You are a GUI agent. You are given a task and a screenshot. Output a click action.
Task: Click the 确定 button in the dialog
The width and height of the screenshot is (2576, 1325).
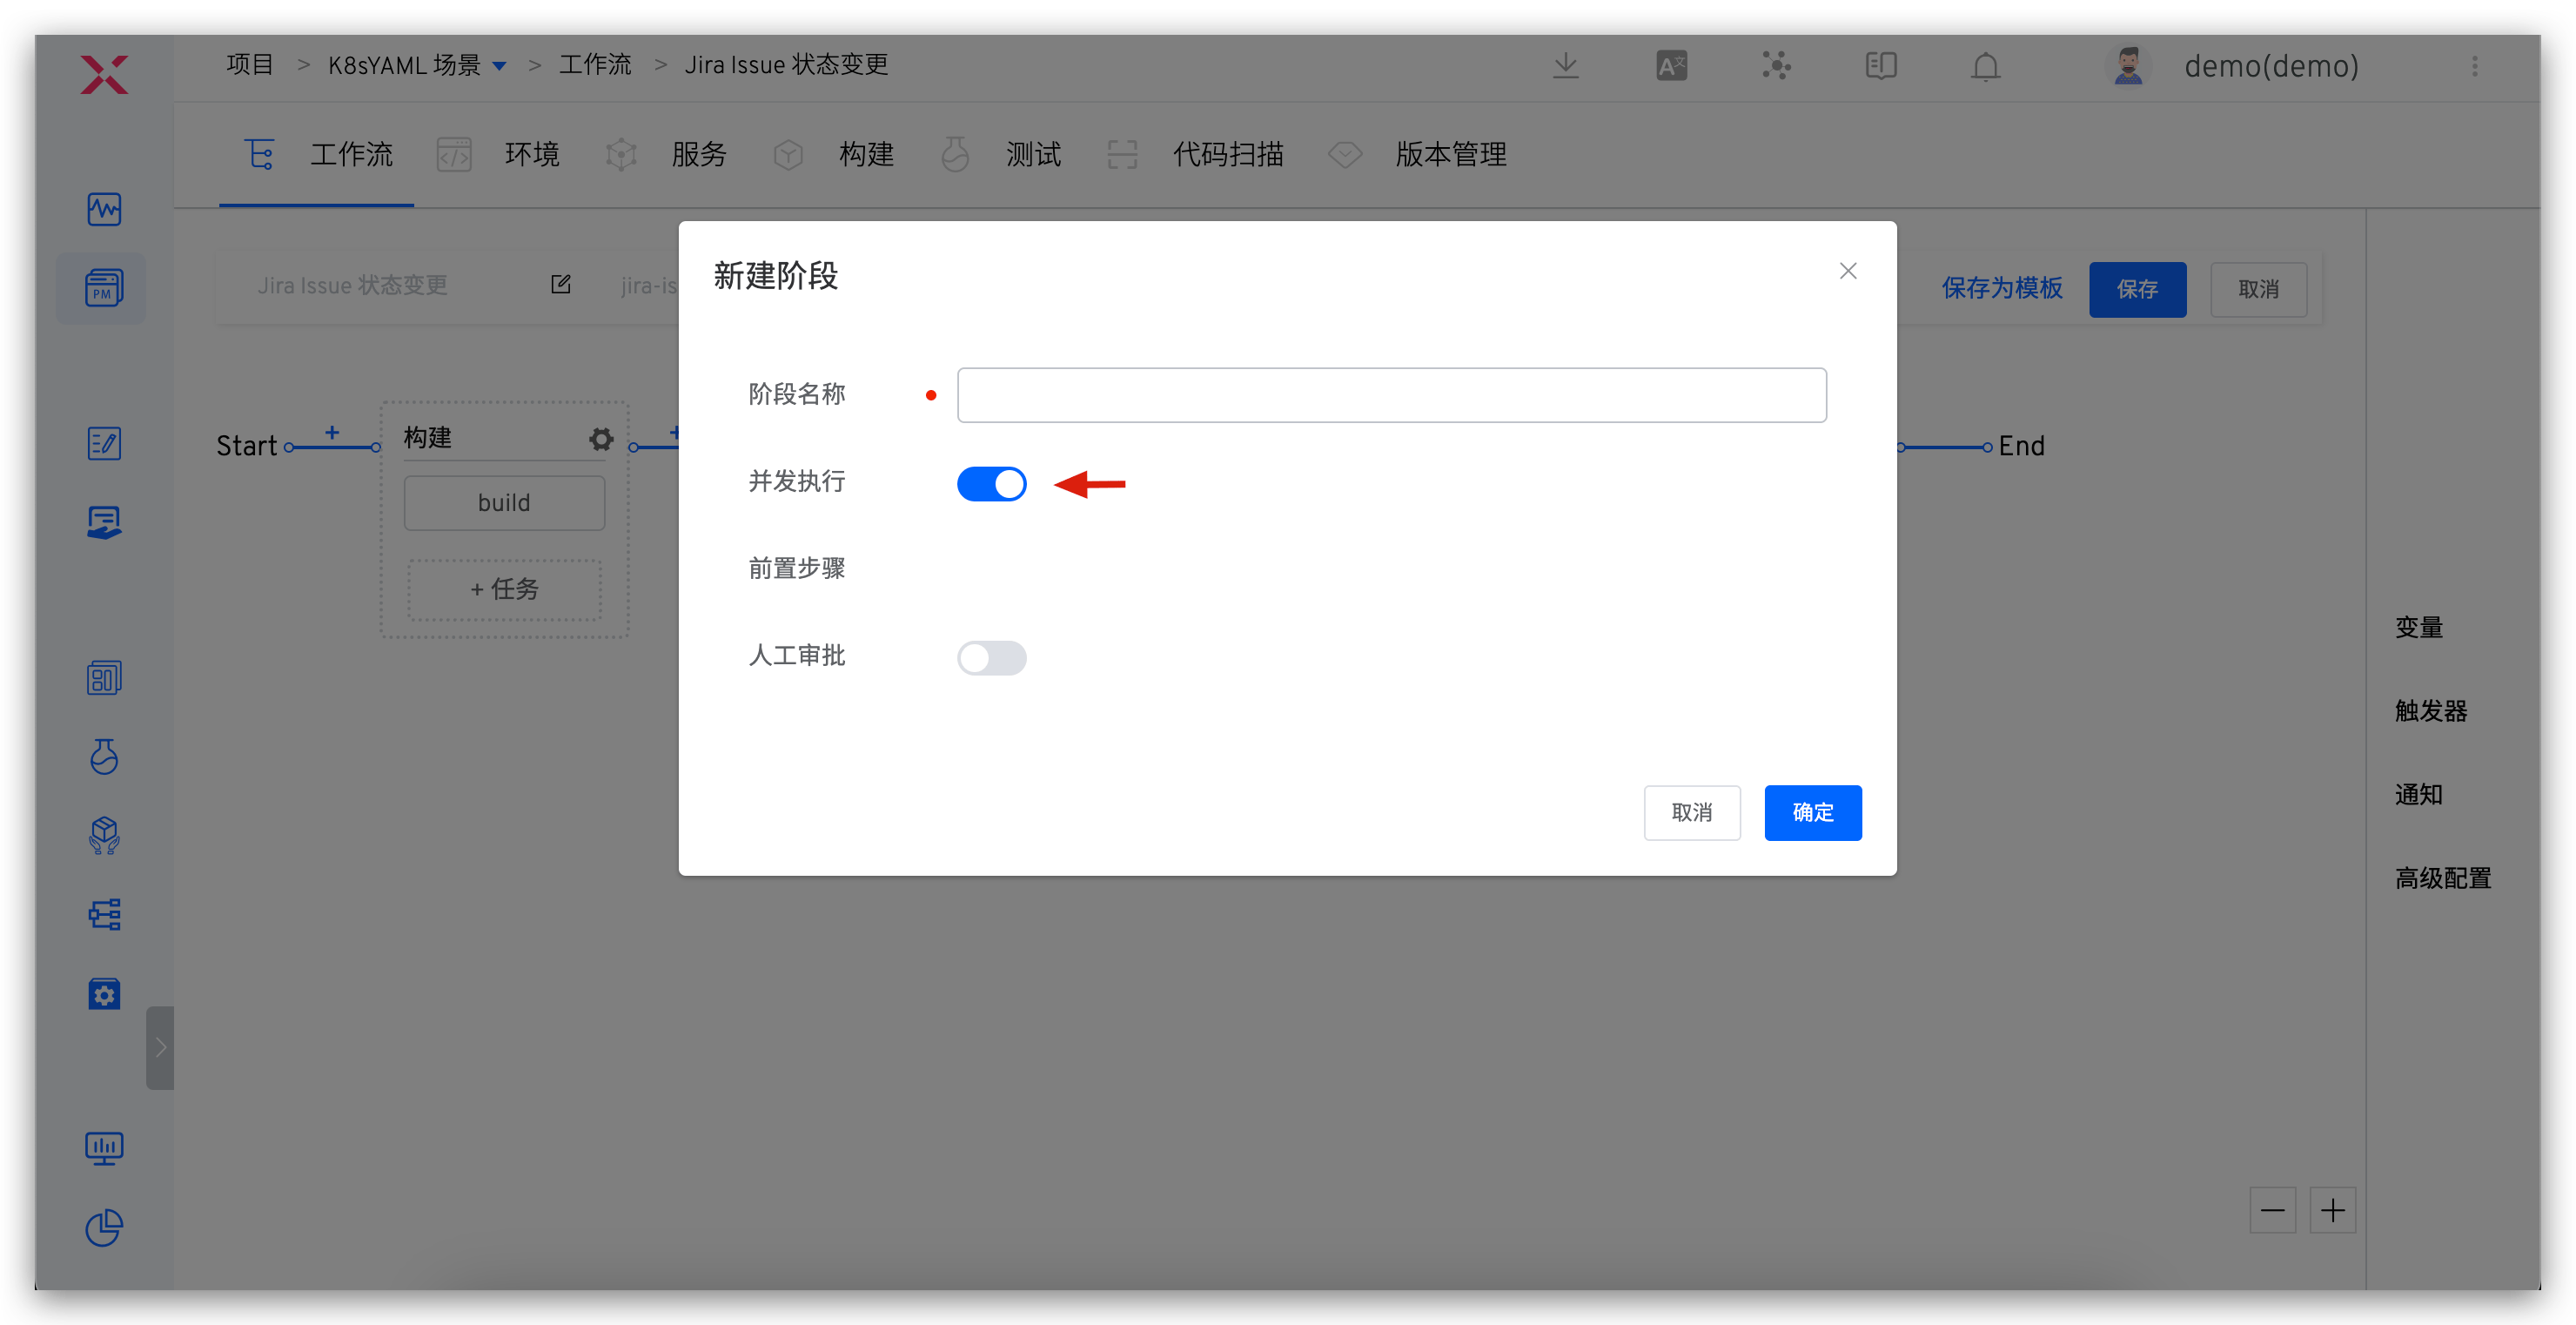[1813, 813]
